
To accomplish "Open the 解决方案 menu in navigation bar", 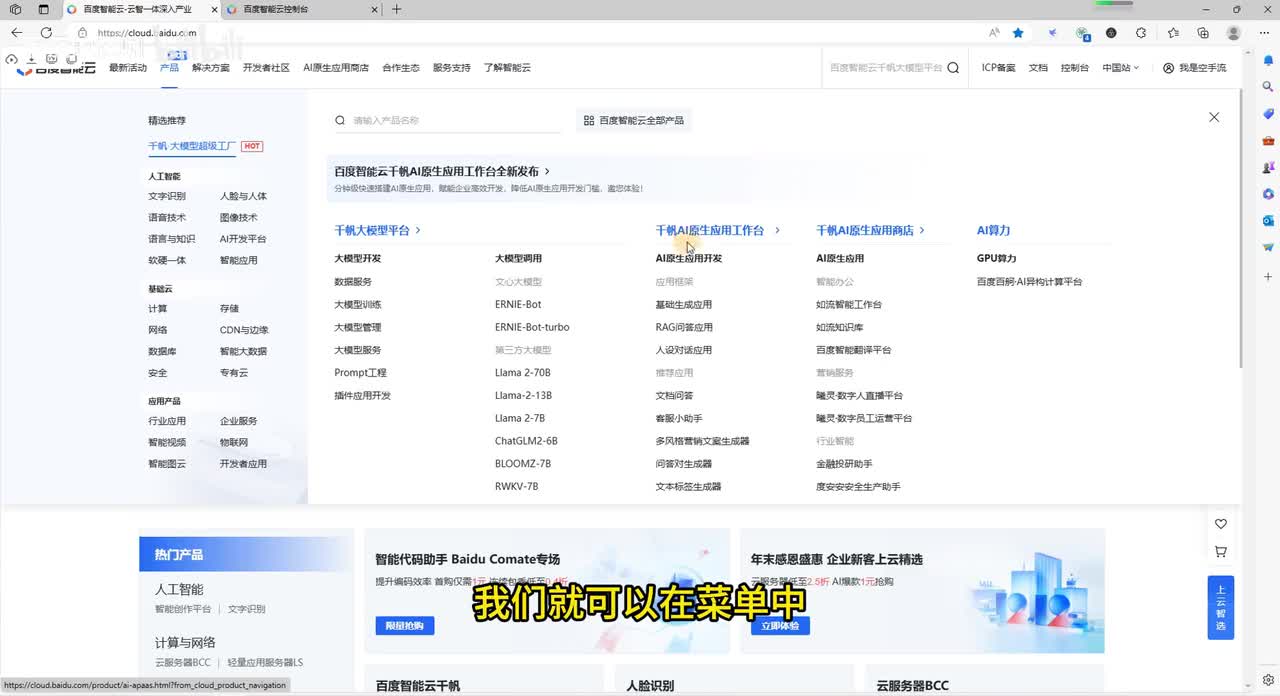I will [210, 68].
